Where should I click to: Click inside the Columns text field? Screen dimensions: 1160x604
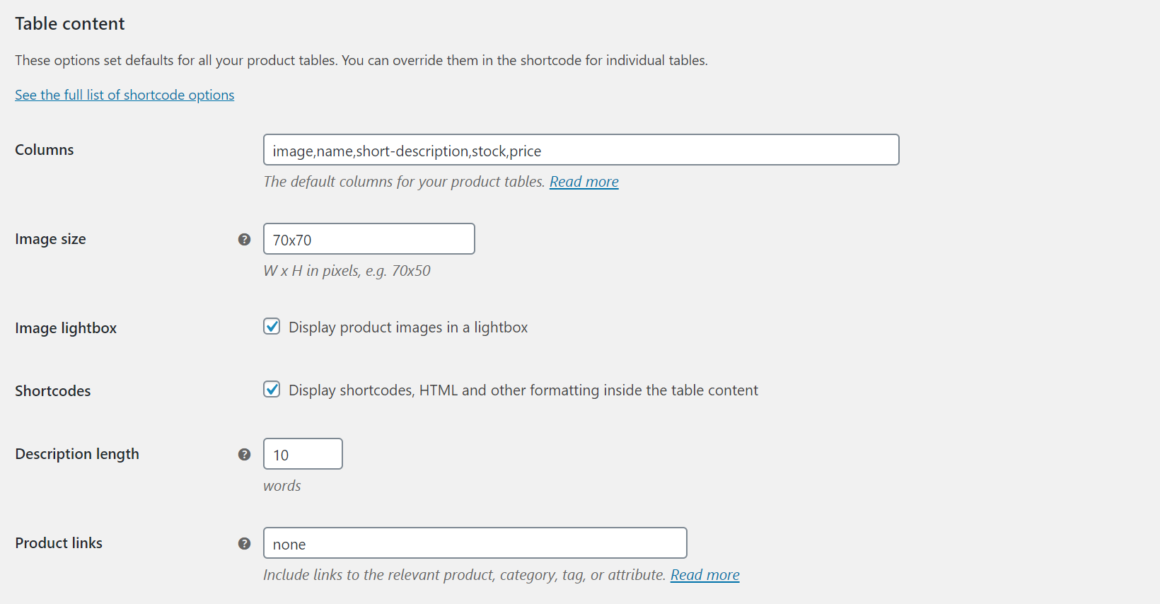580,149
